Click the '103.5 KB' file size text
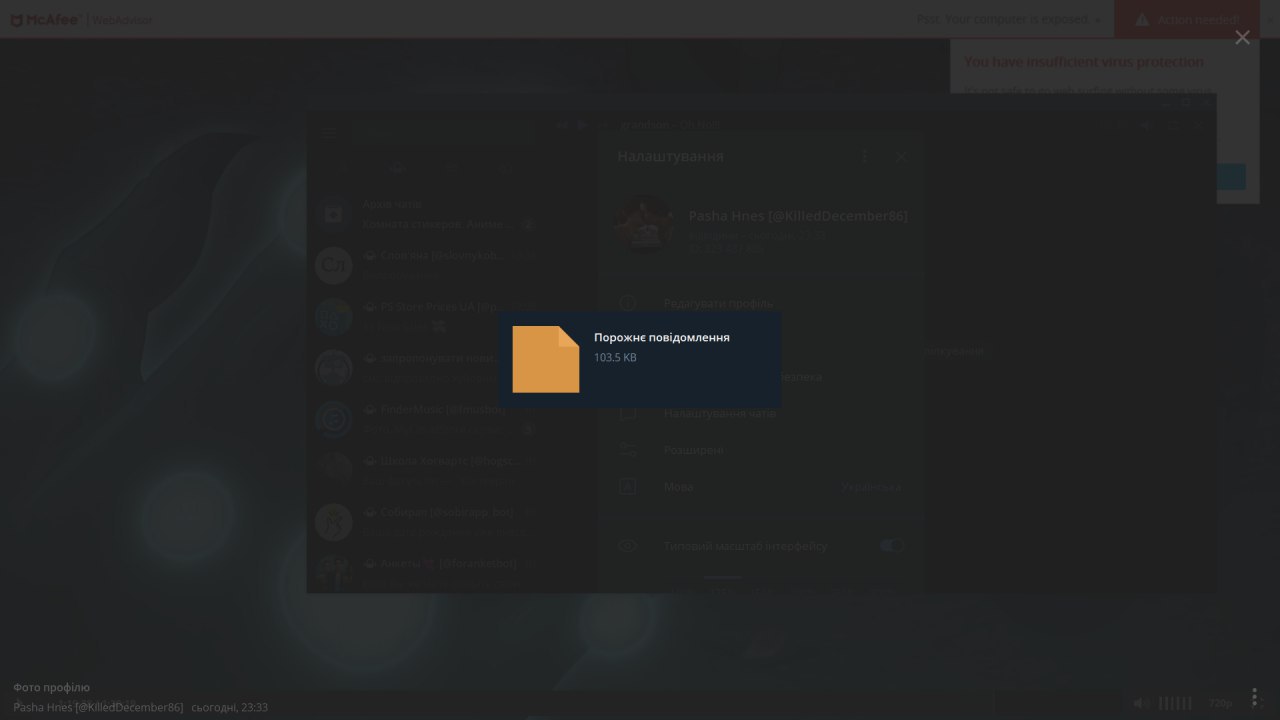 (615, 358)
